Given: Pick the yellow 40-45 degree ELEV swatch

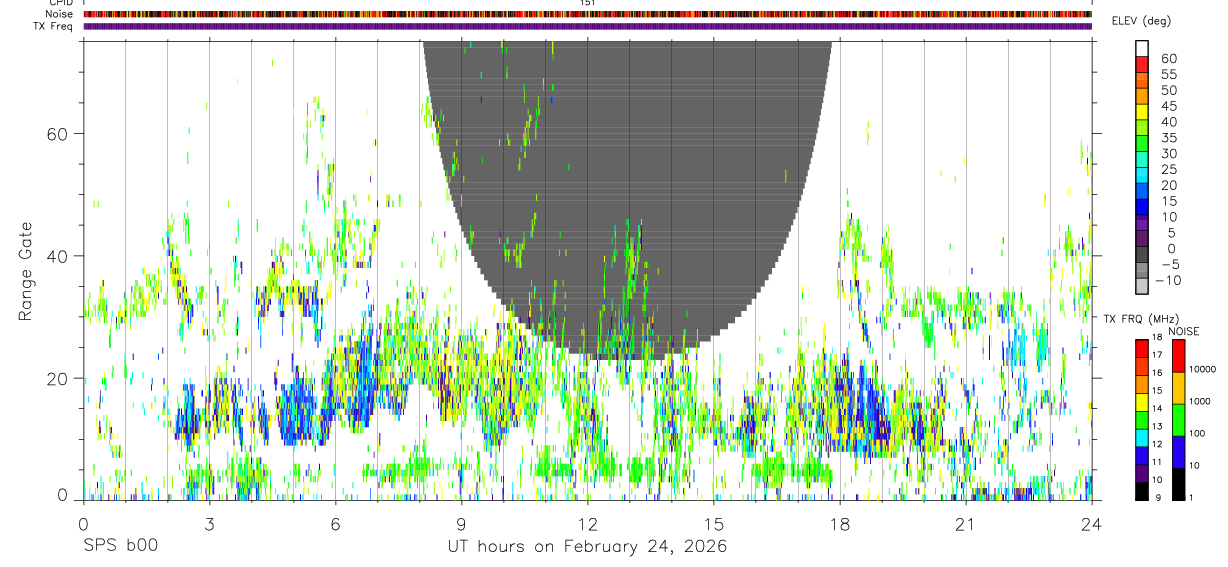Looking at the screenshot, I should pos(1143,113).
